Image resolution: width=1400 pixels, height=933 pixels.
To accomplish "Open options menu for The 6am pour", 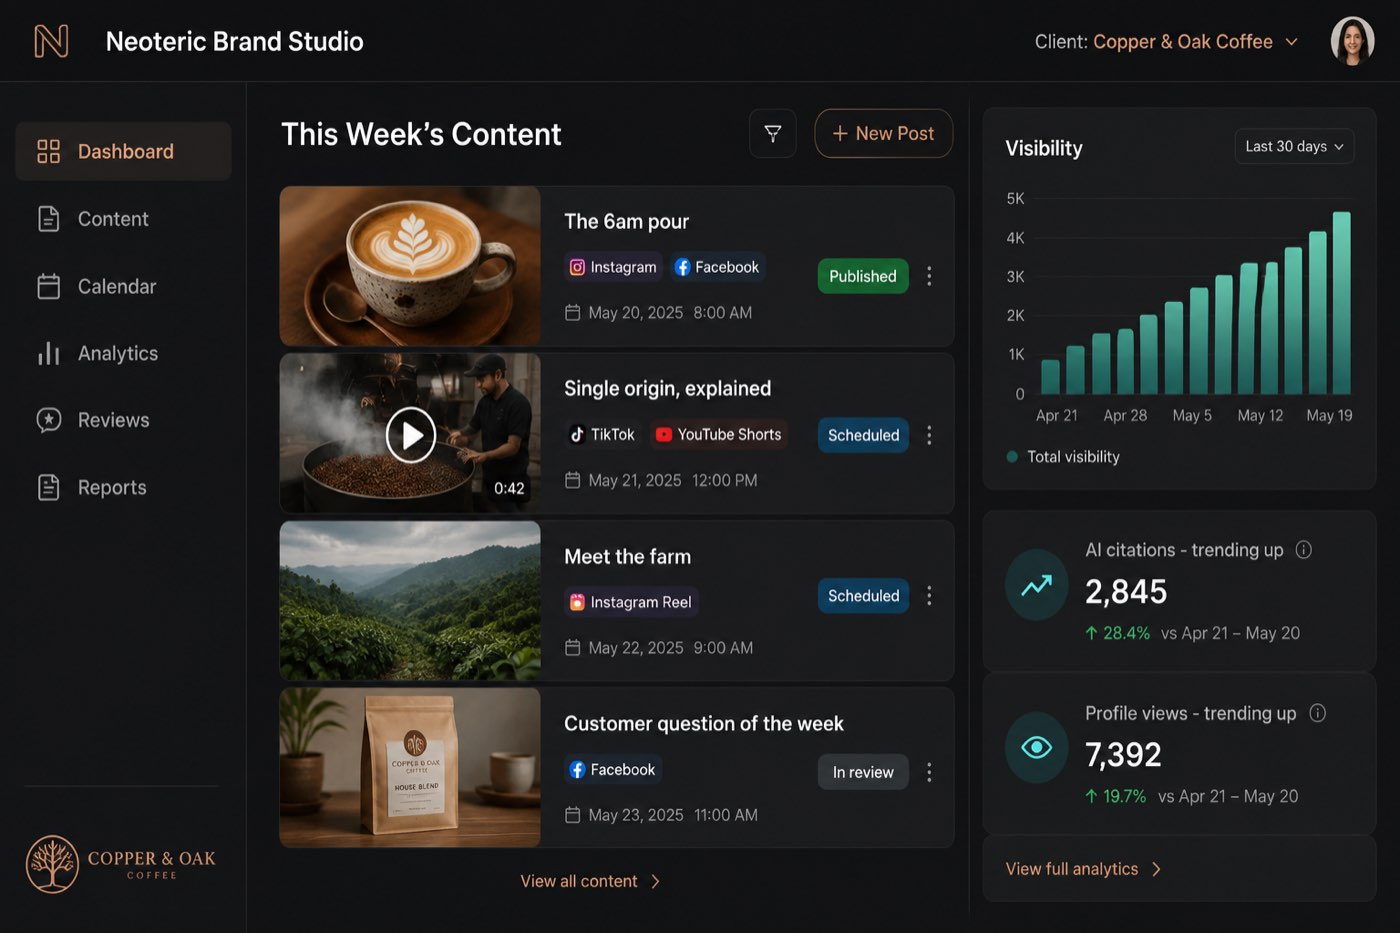I will click(929, 276).
